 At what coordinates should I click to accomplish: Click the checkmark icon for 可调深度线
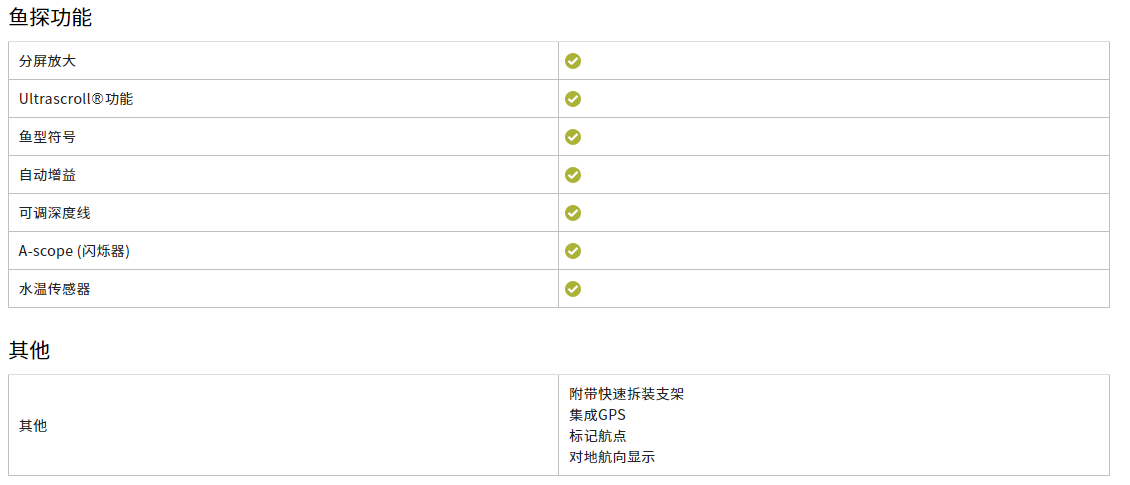[x=573, y=213]
